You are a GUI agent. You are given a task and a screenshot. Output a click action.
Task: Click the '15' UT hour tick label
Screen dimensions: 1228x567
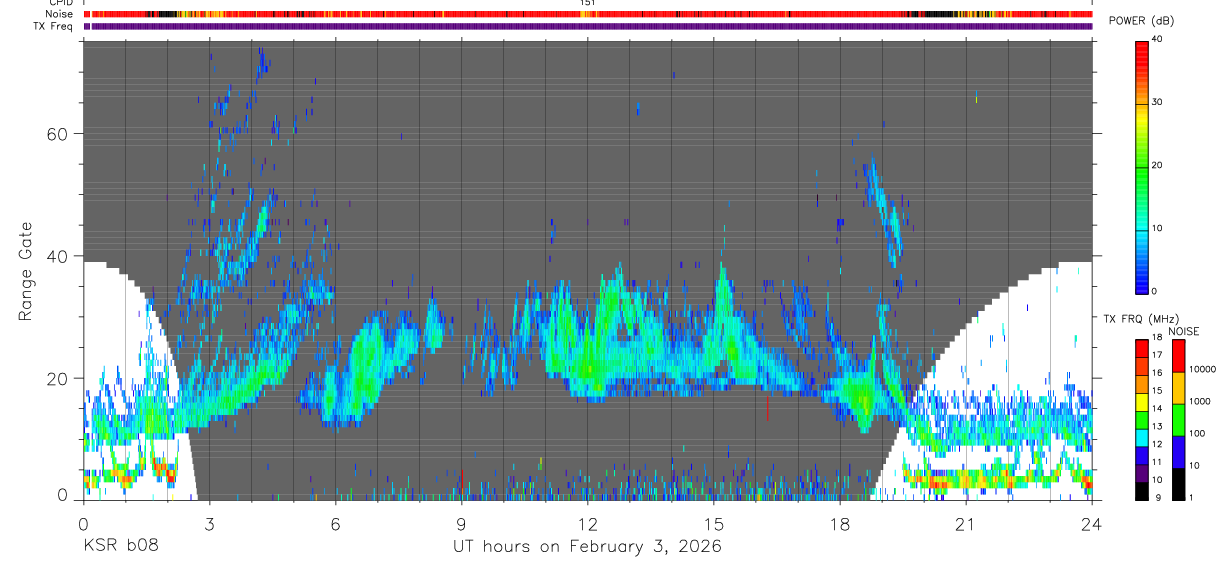[x=714, y=523]
